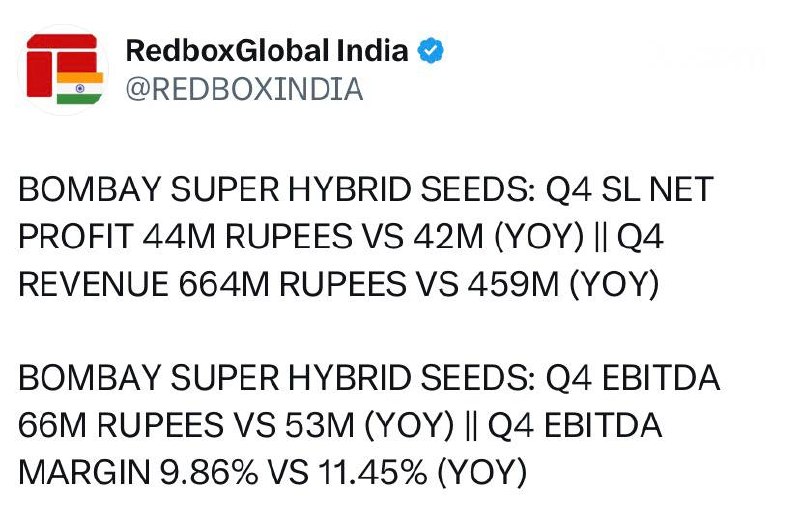Viewport: 800px width, 522px height.
Task: Open the RedboxGlobal India profile avatar
Action: [64, 70]
